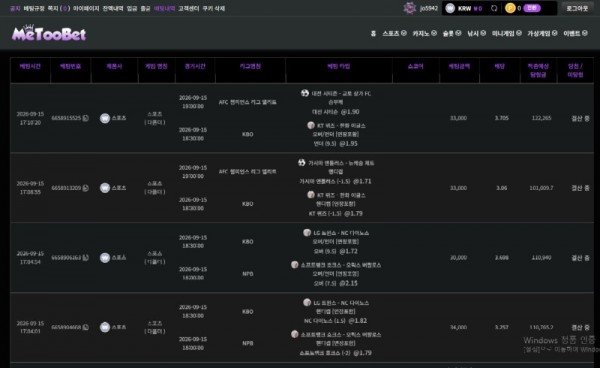Click baseball icon for NPB match in third row

click(295, 265)
